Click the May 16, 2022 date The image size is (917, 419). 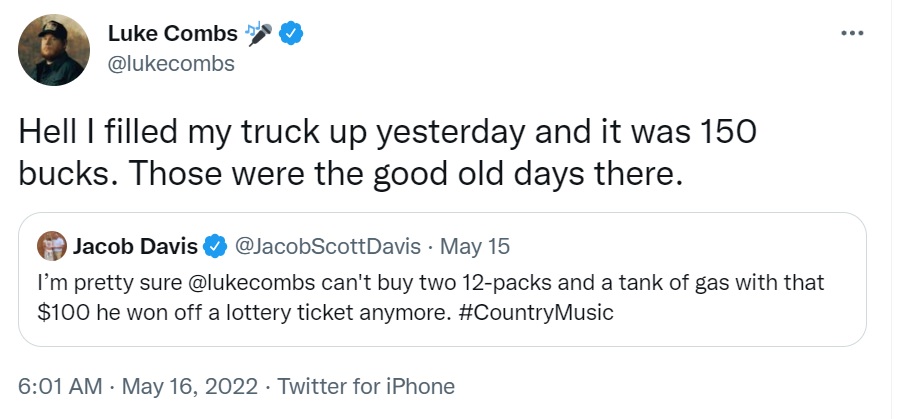click(x=190, y=386)
